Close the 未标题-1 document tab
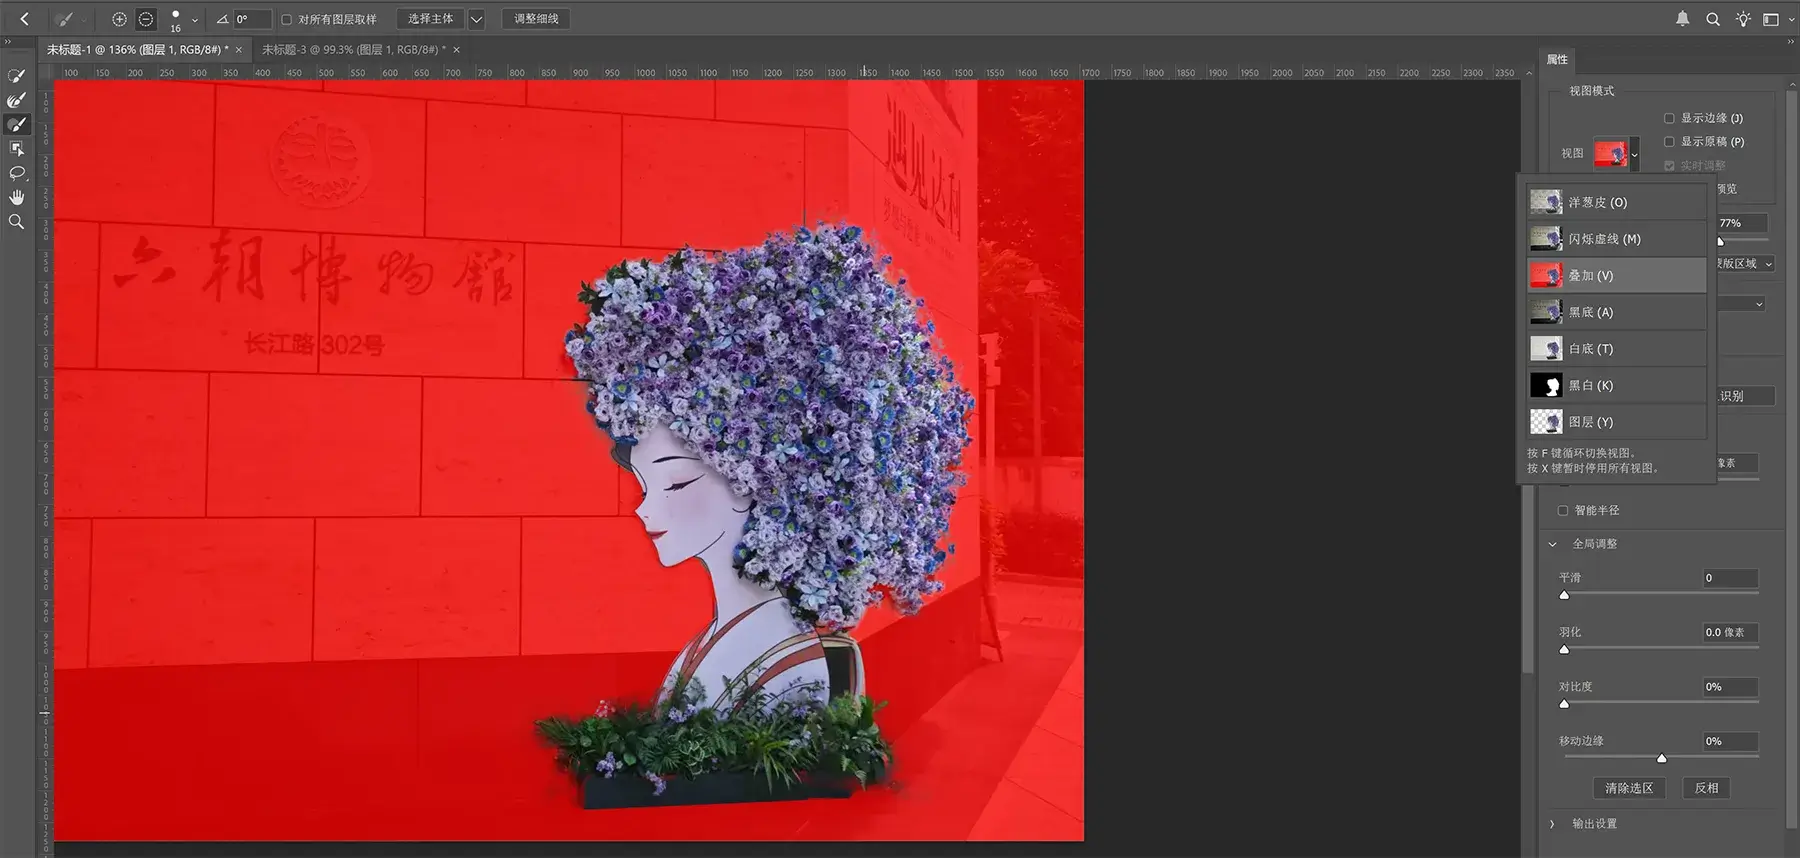Viewport: 1800px width, 858px height. (x=239, y=50)
